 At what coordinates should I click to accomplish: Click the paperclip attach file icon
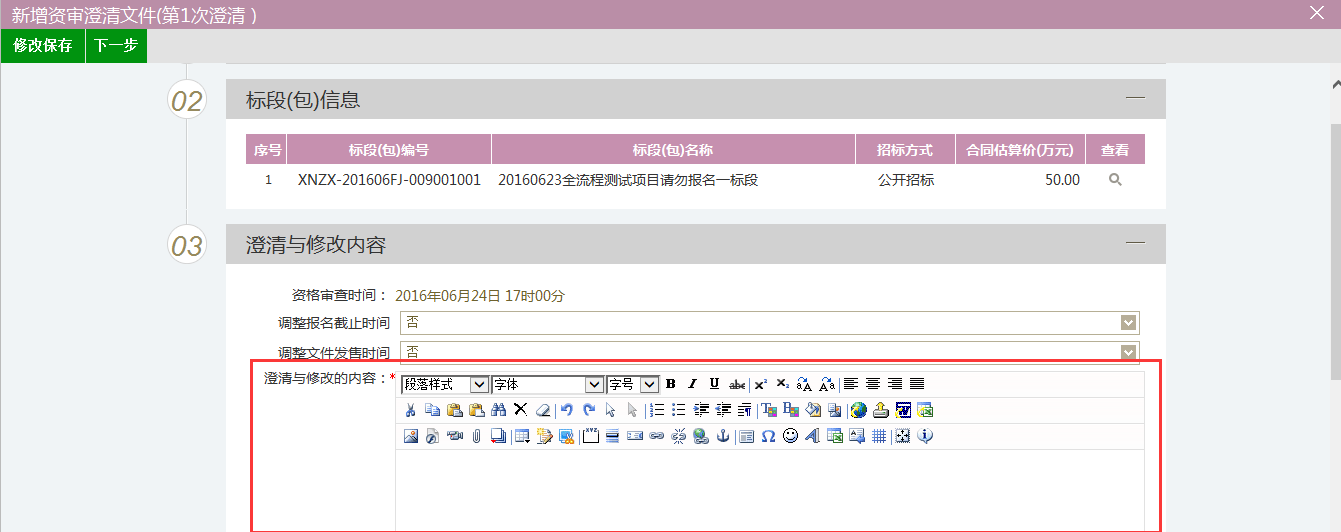[x=476, y=436]
